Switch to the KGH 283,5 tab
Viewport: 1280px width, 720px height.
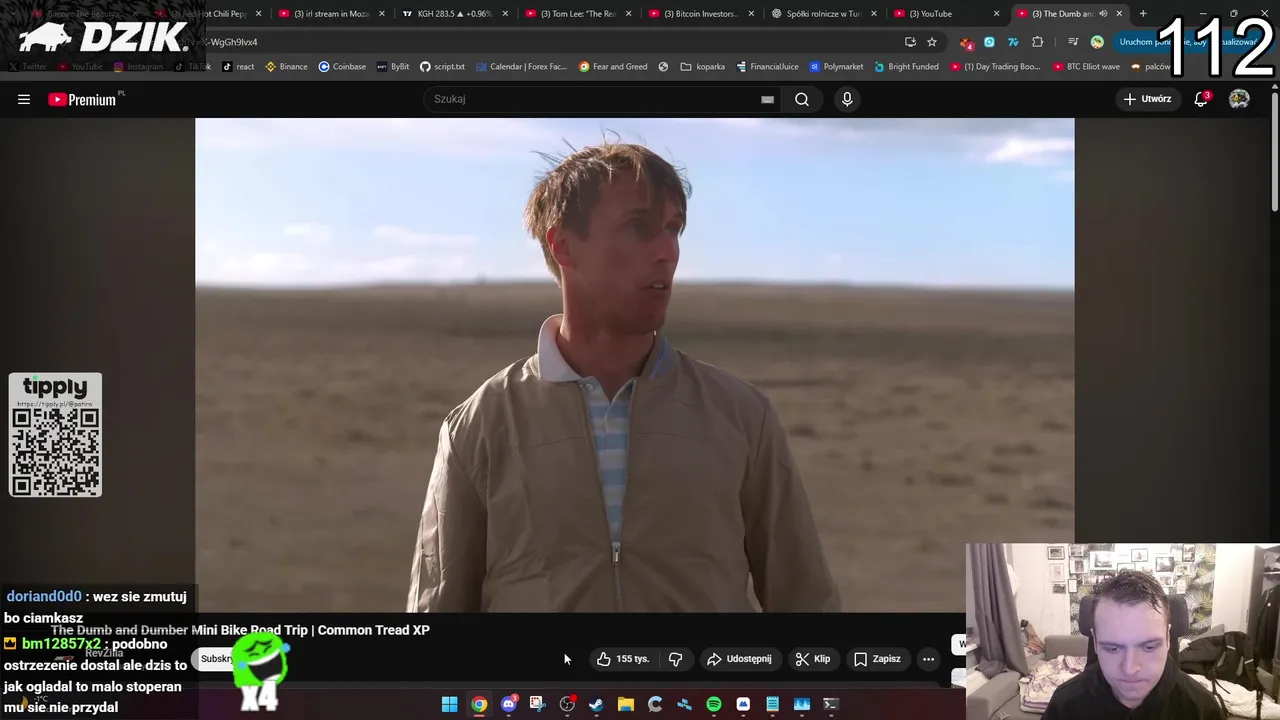(454, 14)
